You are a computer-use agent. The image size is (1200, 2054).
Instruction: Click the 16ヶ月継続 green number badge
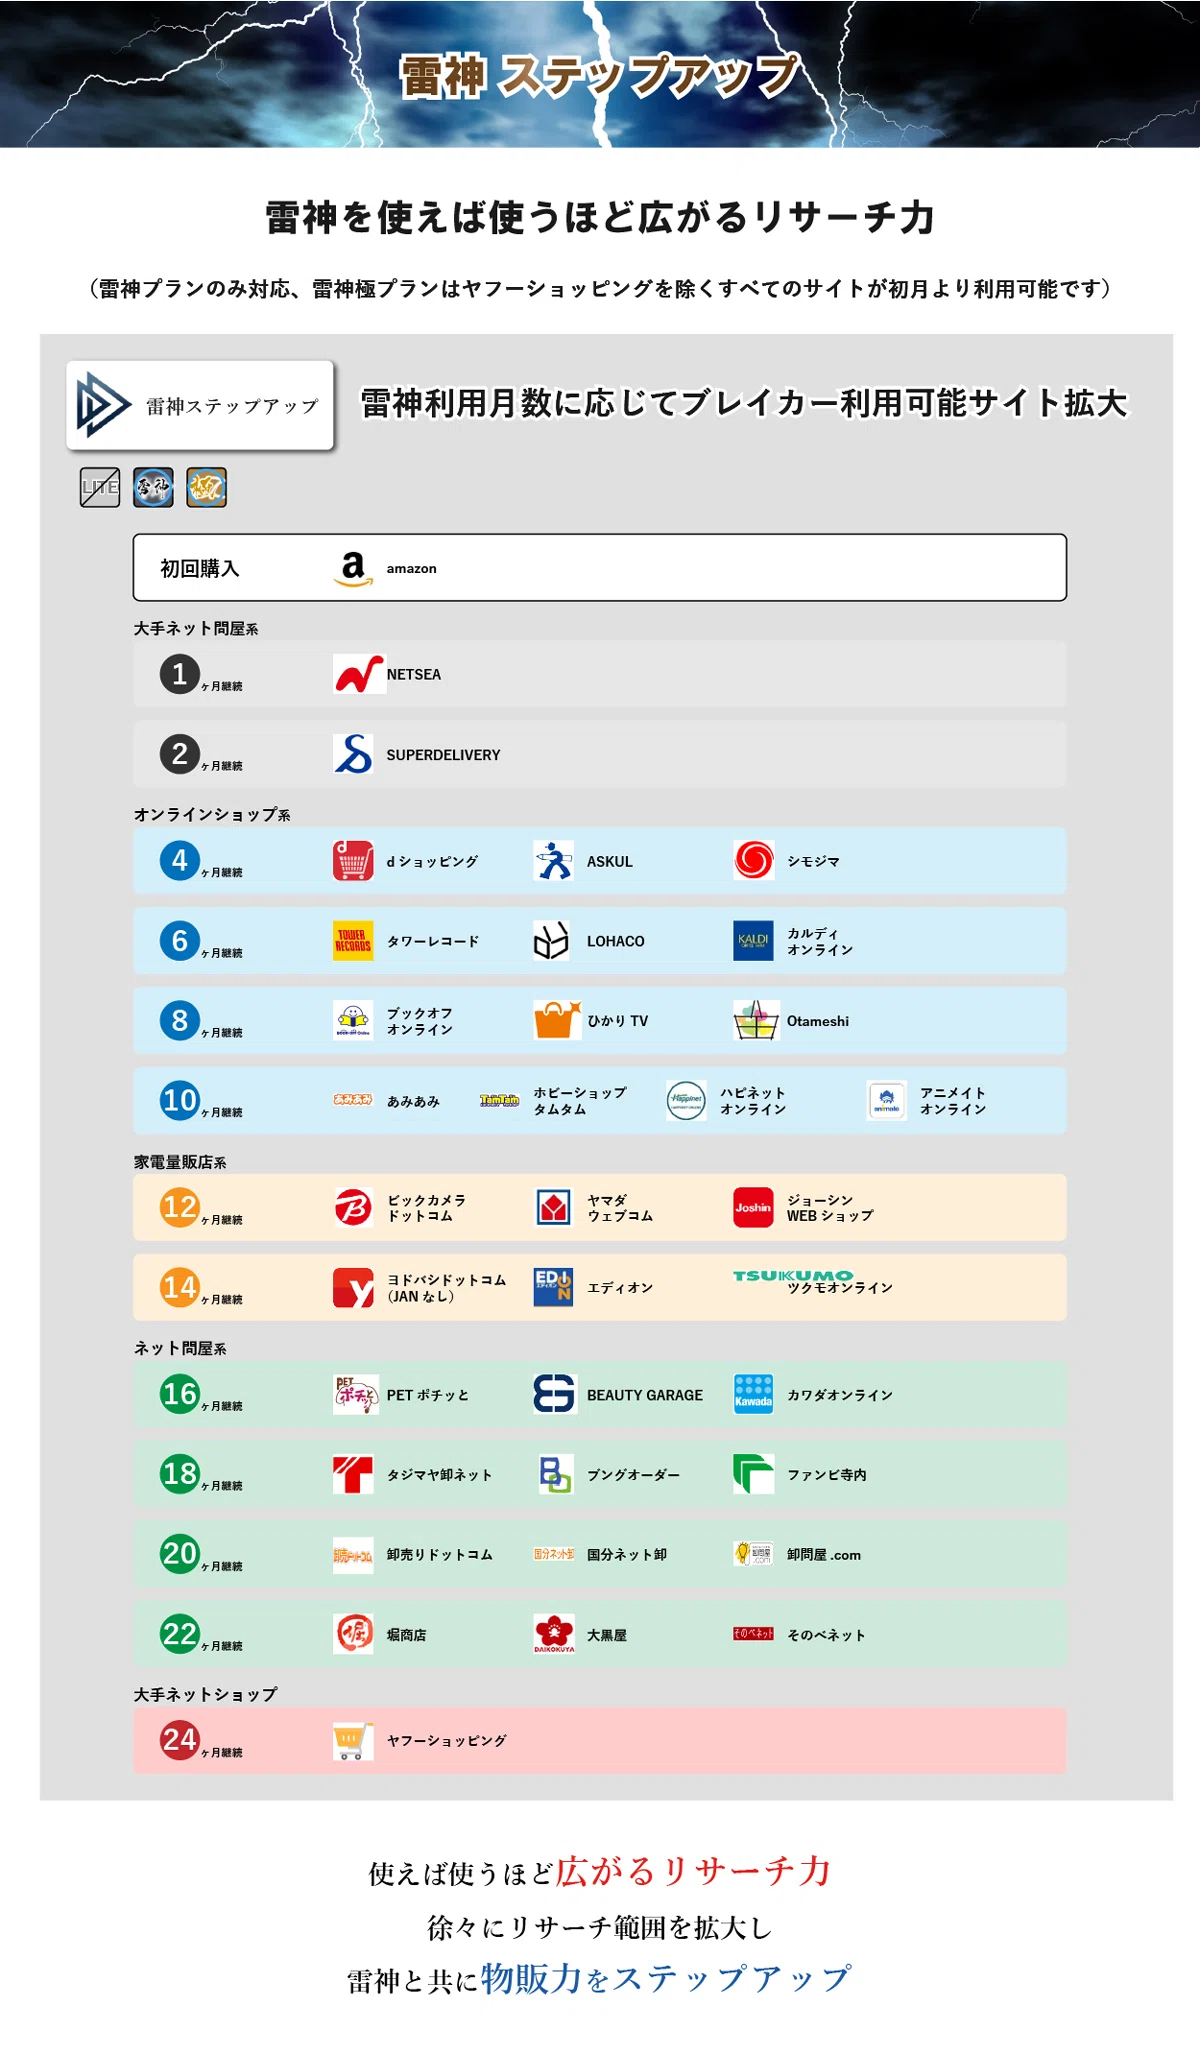click(180, 1394)
